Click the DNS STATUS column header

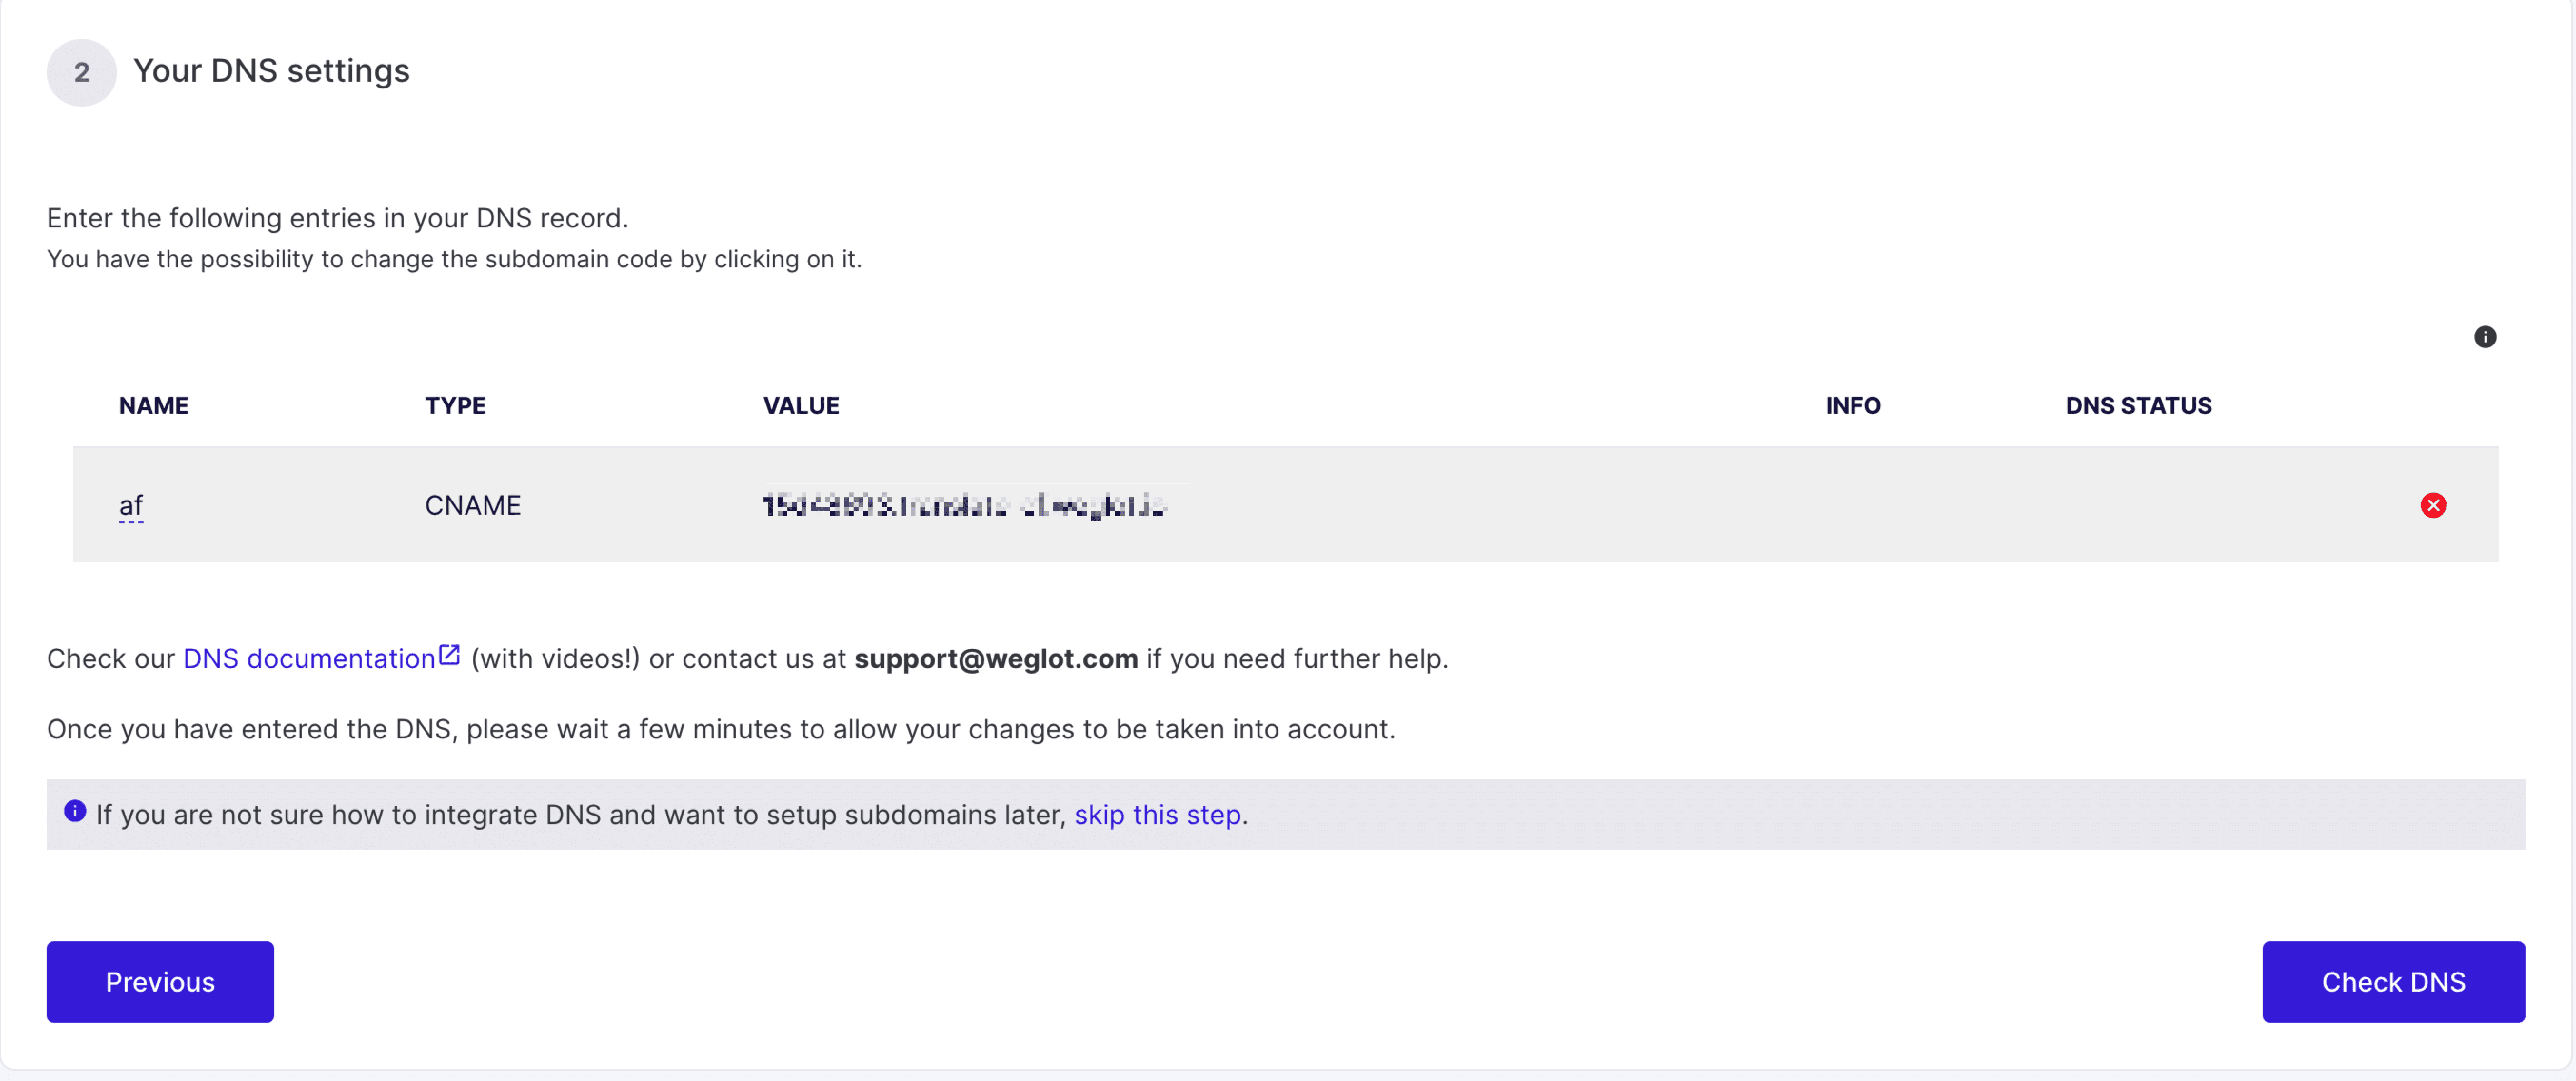pyautogui.click(x=2138, y=406)
